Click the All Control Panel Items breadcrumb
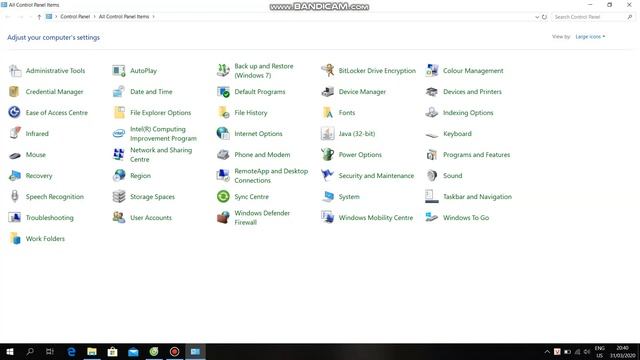This screenshot has width=640, height=360. 124,17
